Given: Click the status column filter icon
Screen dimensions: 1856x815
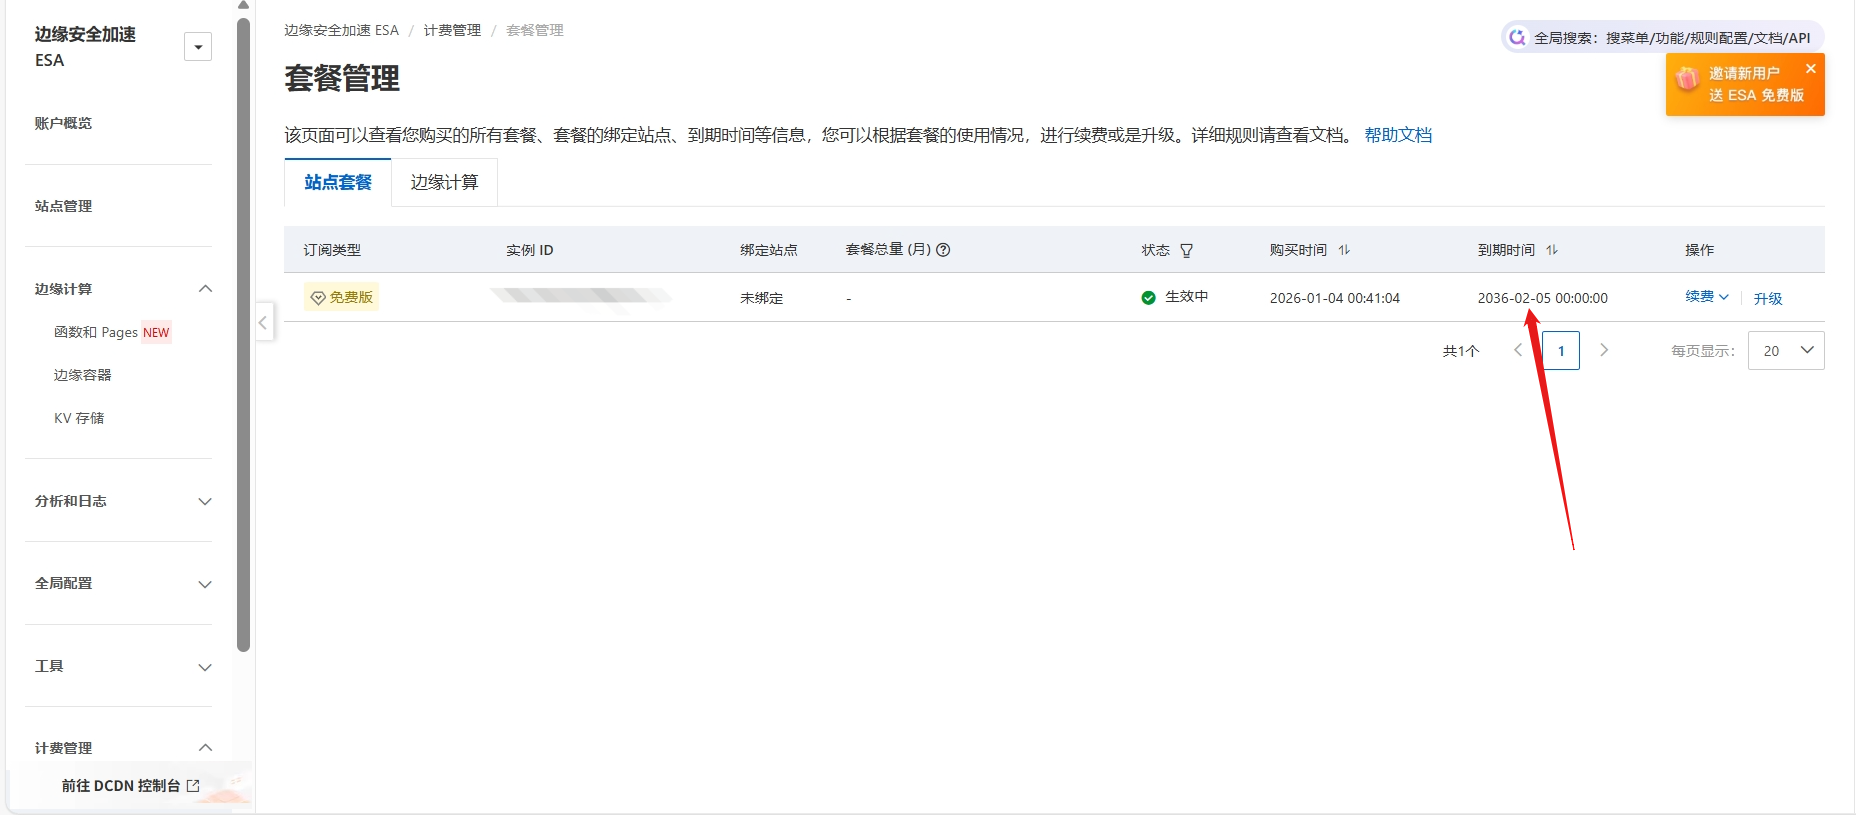Looking at the screenshot, I should (1186, 251).
